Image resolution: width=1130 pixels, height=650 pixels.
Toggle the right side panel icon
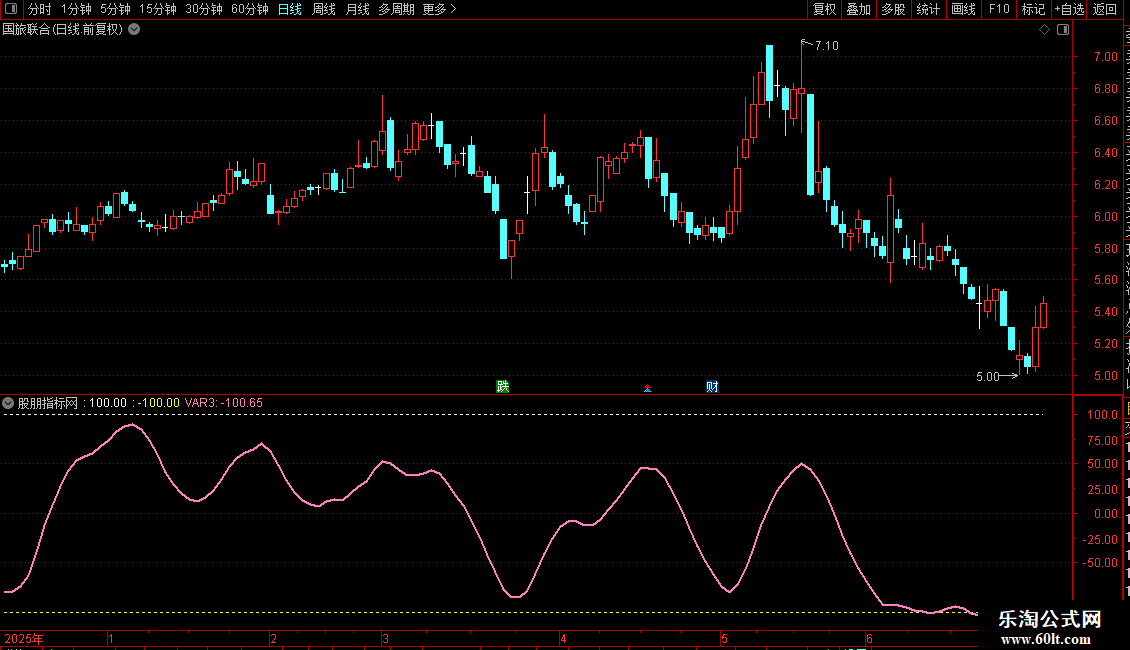1063,30
